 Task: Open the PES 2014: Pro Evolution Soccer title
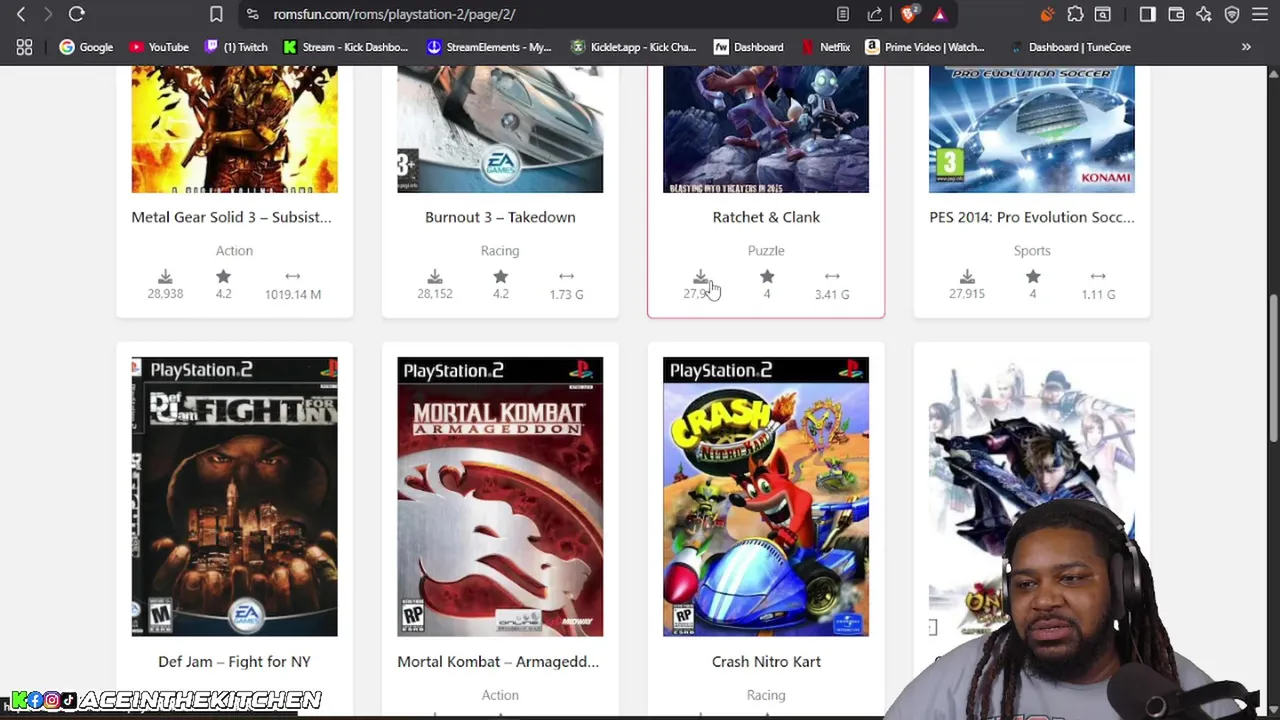click(x=1032, y=217)
